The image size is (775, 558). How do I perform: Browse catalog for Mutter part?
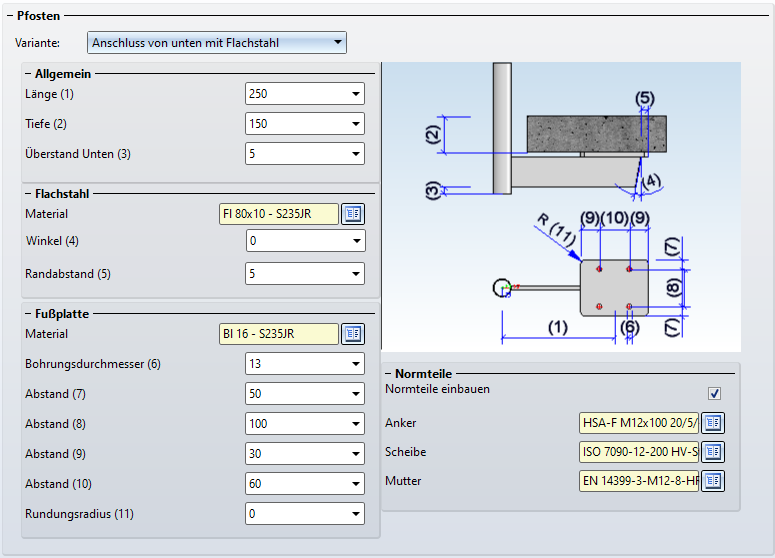(713, 481)
